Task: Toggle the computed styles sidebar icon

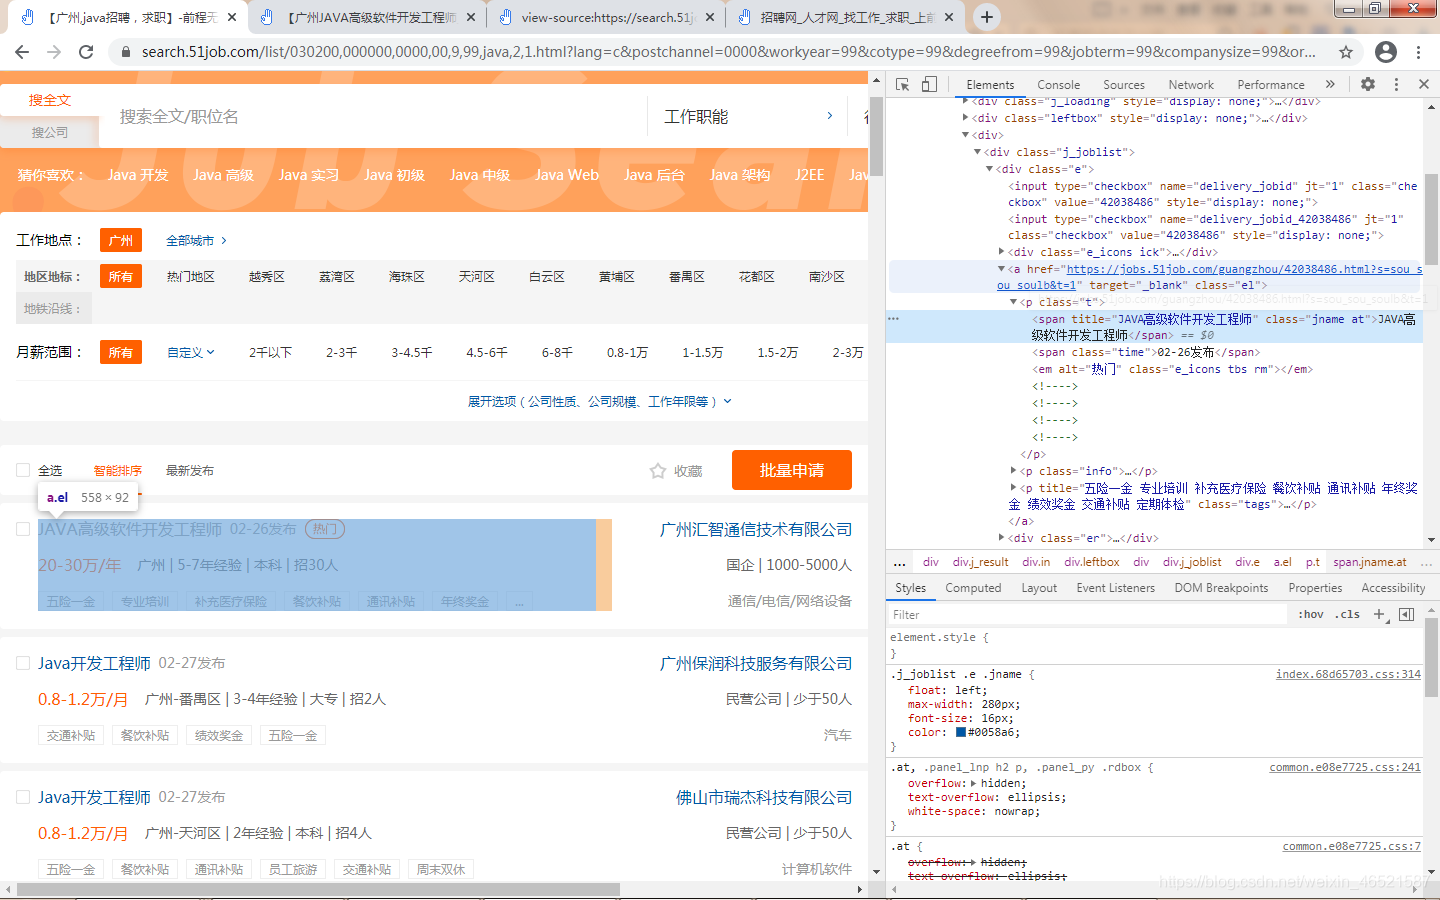Action: [x=1406, y=614]
